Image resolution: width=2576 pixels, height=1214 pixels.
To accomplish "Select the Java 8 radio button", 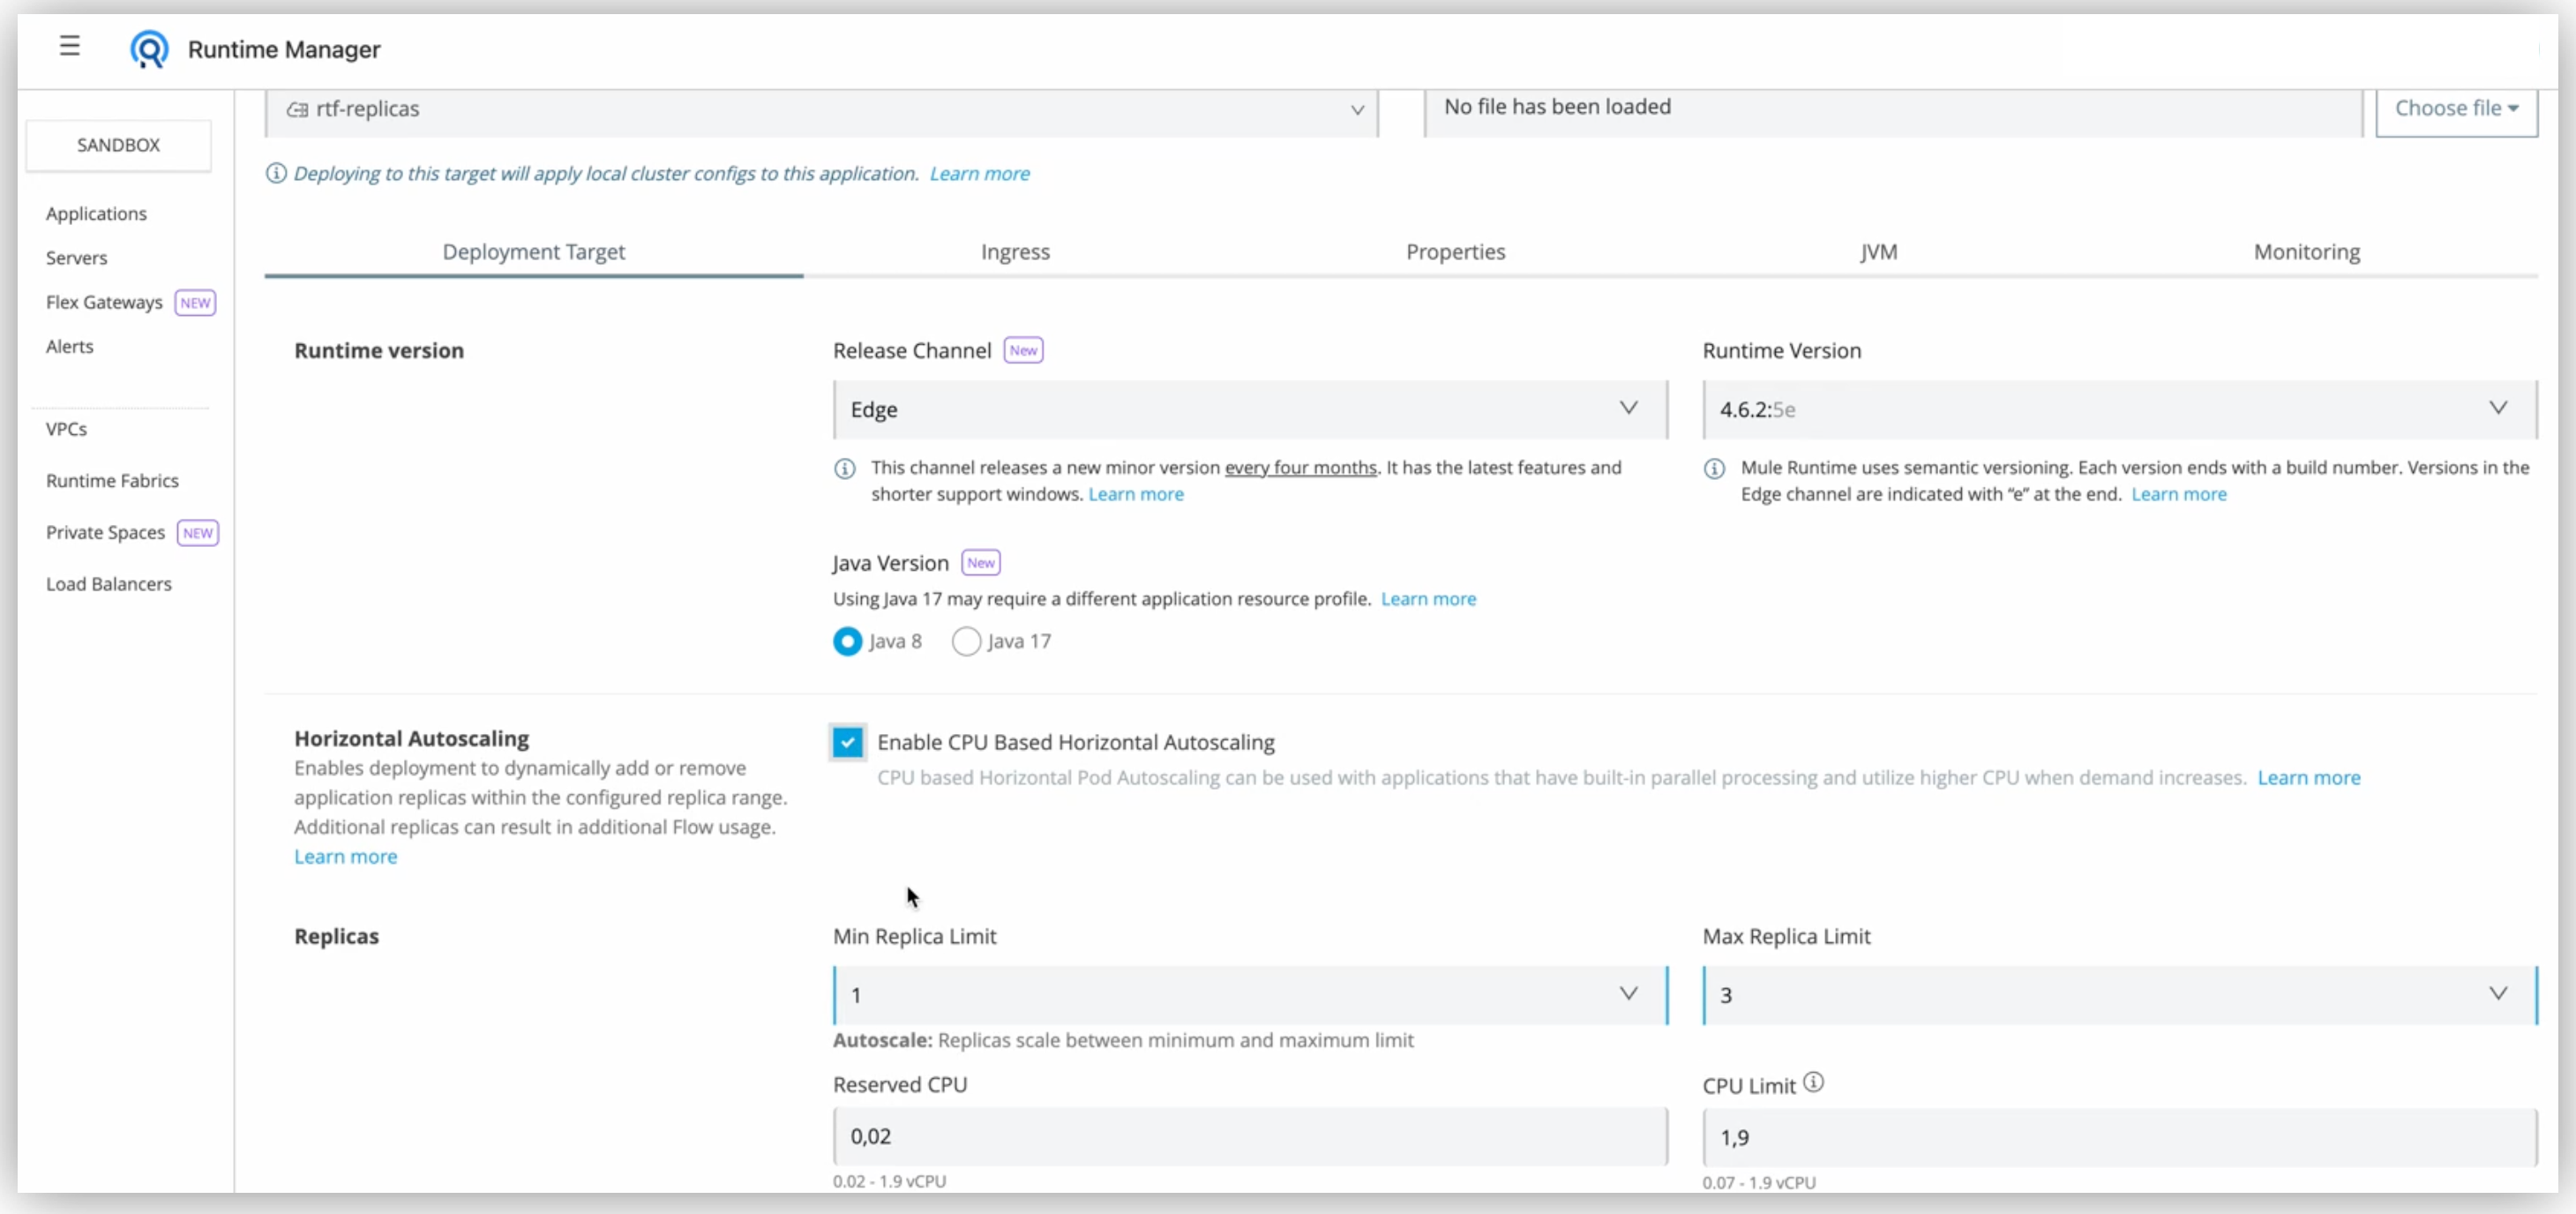I will pyautogui.click(x=847, y=641).
